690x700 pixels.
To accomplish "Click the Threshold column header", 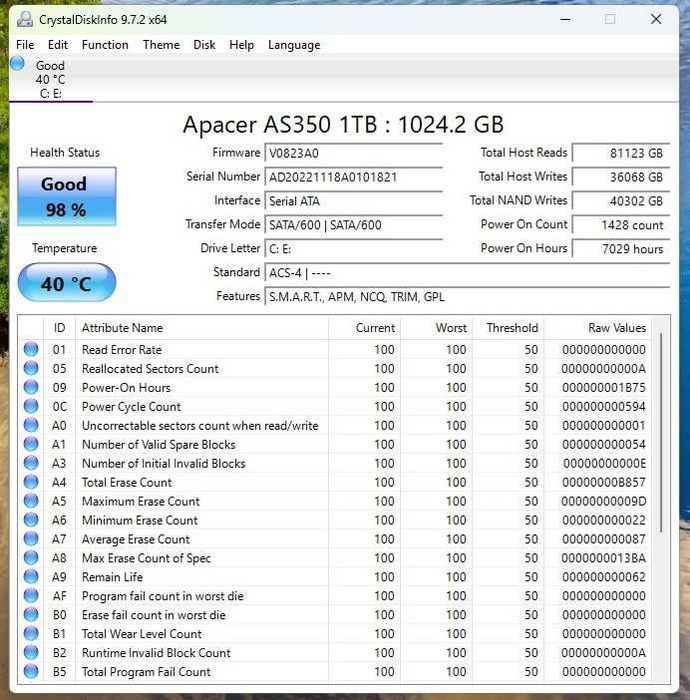I will pyautogui.click(x=508, y=328).
